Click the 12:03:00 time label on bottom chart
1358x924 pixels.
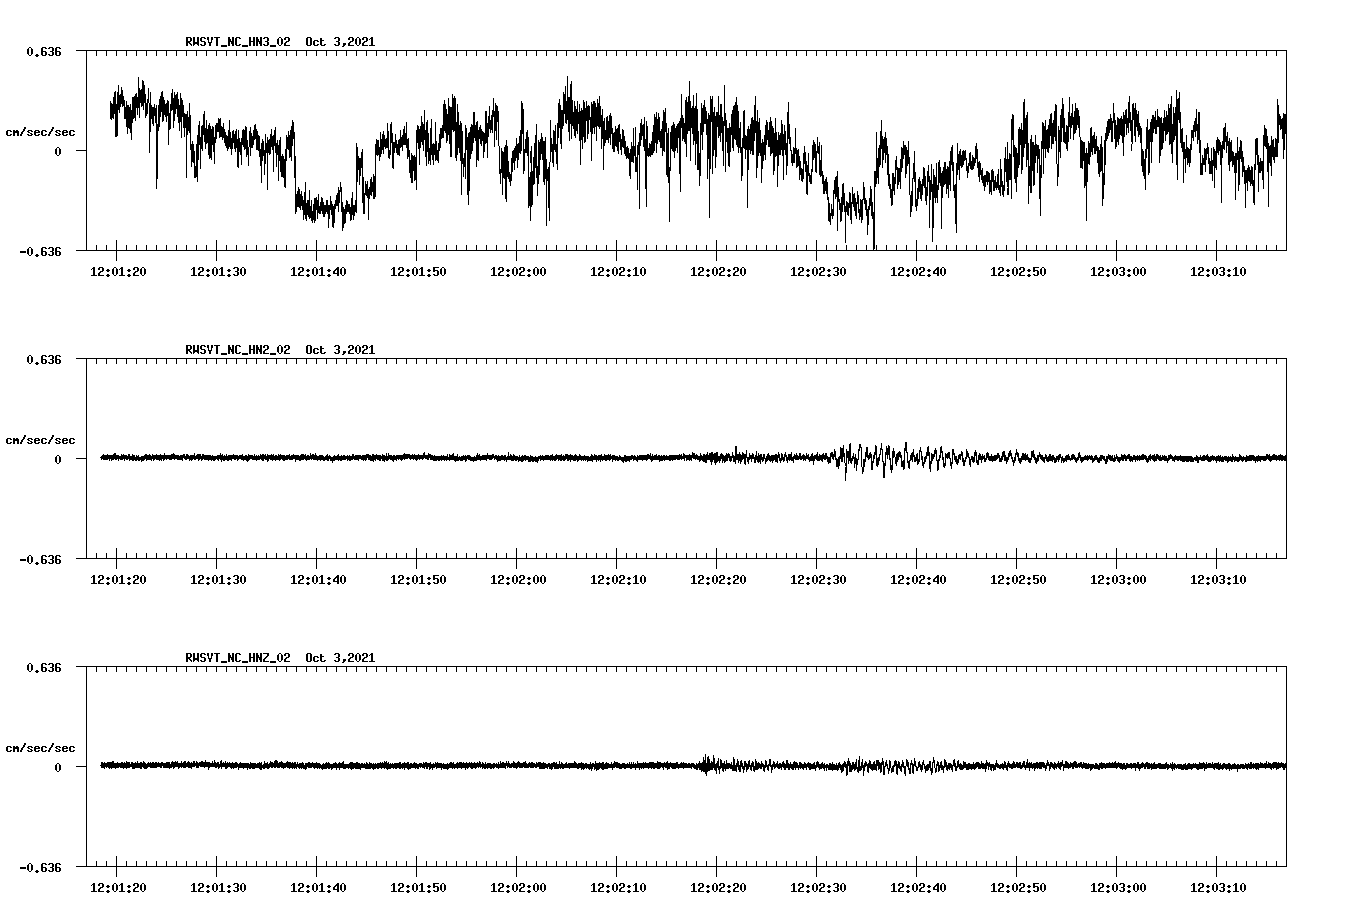tap(1118, 888)
